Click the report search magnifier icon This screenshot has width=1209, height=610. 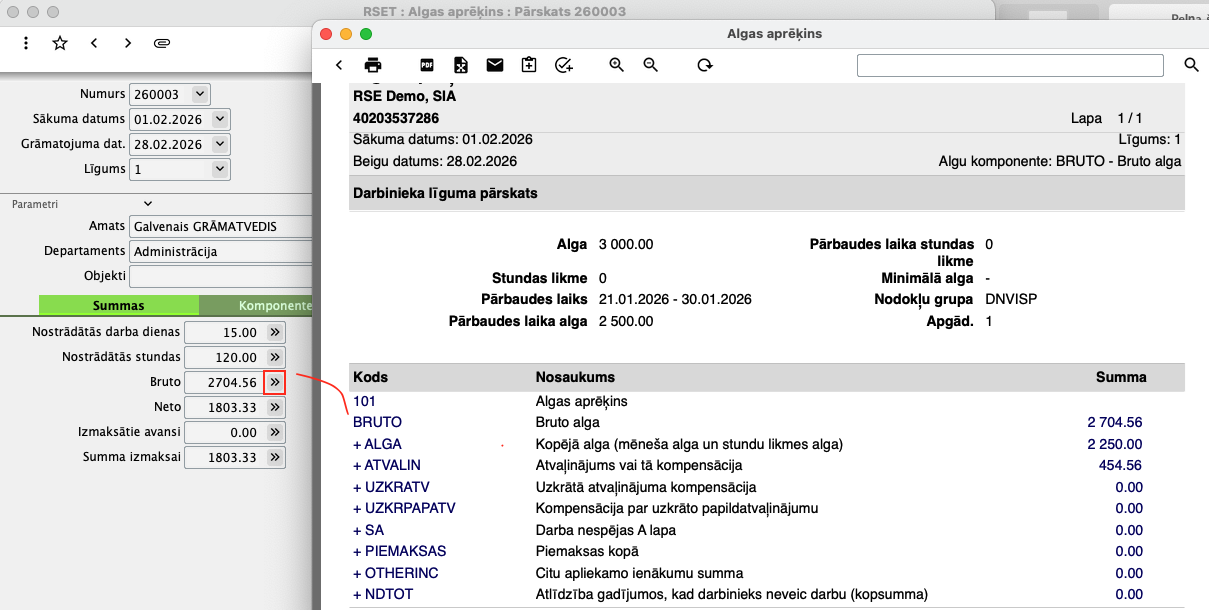[1191, 65]
